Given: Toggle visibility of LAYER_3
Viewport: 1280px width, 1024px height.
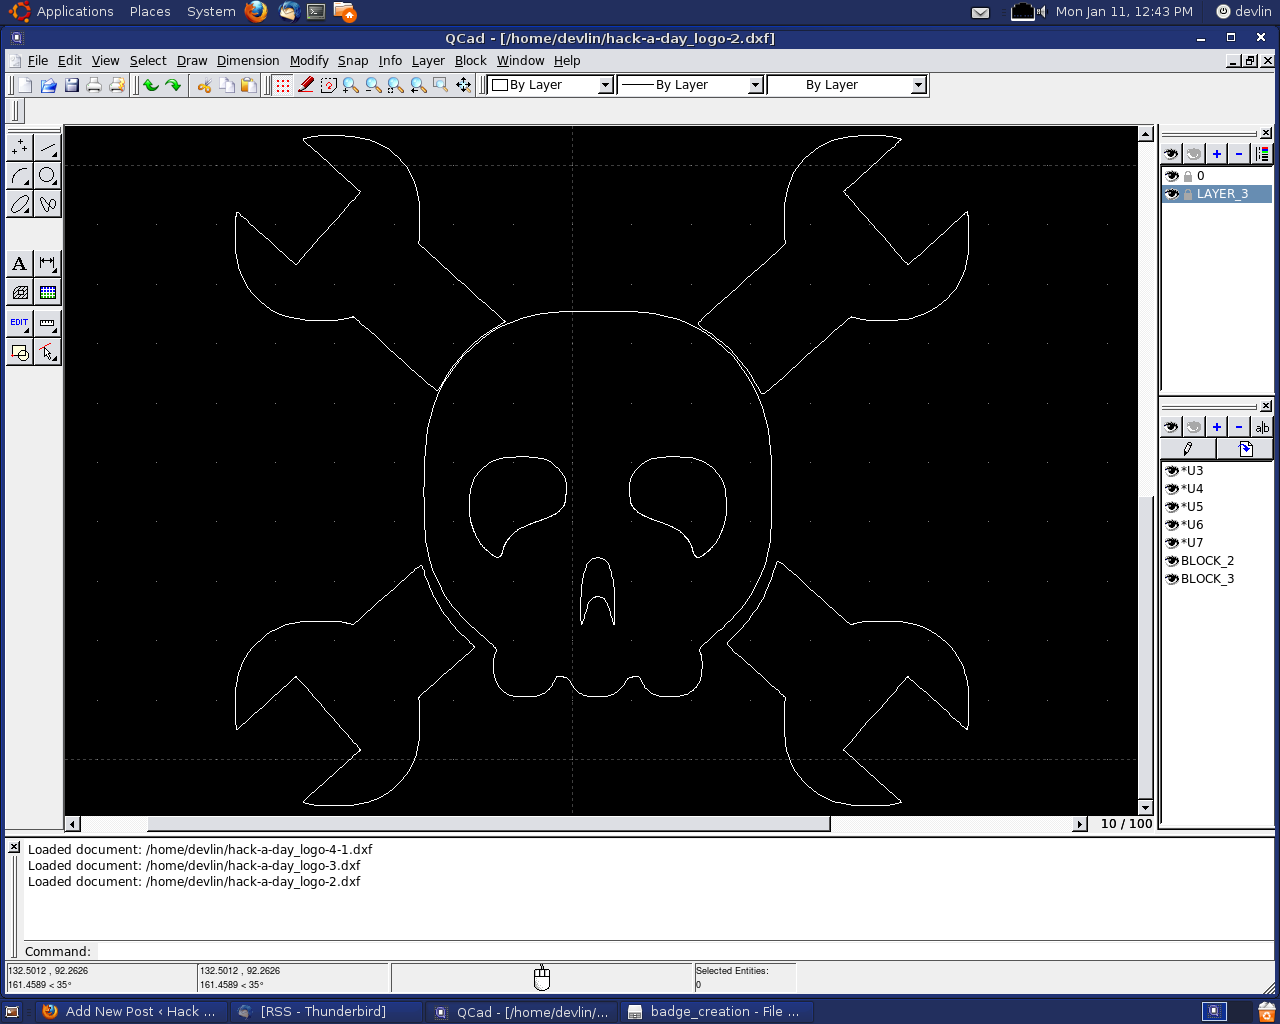Looking at the screenshot, I should [1172, 194].
